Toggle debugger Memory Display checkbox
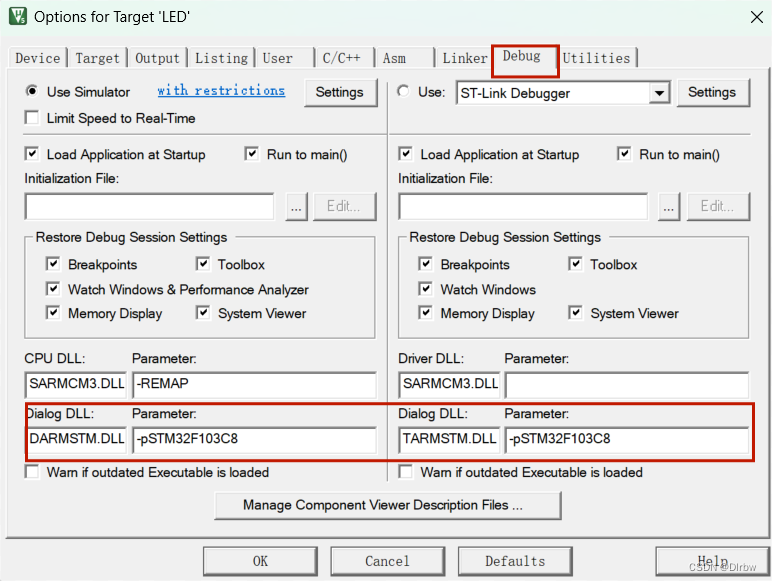The image size is (772, 581). [425, 313]
